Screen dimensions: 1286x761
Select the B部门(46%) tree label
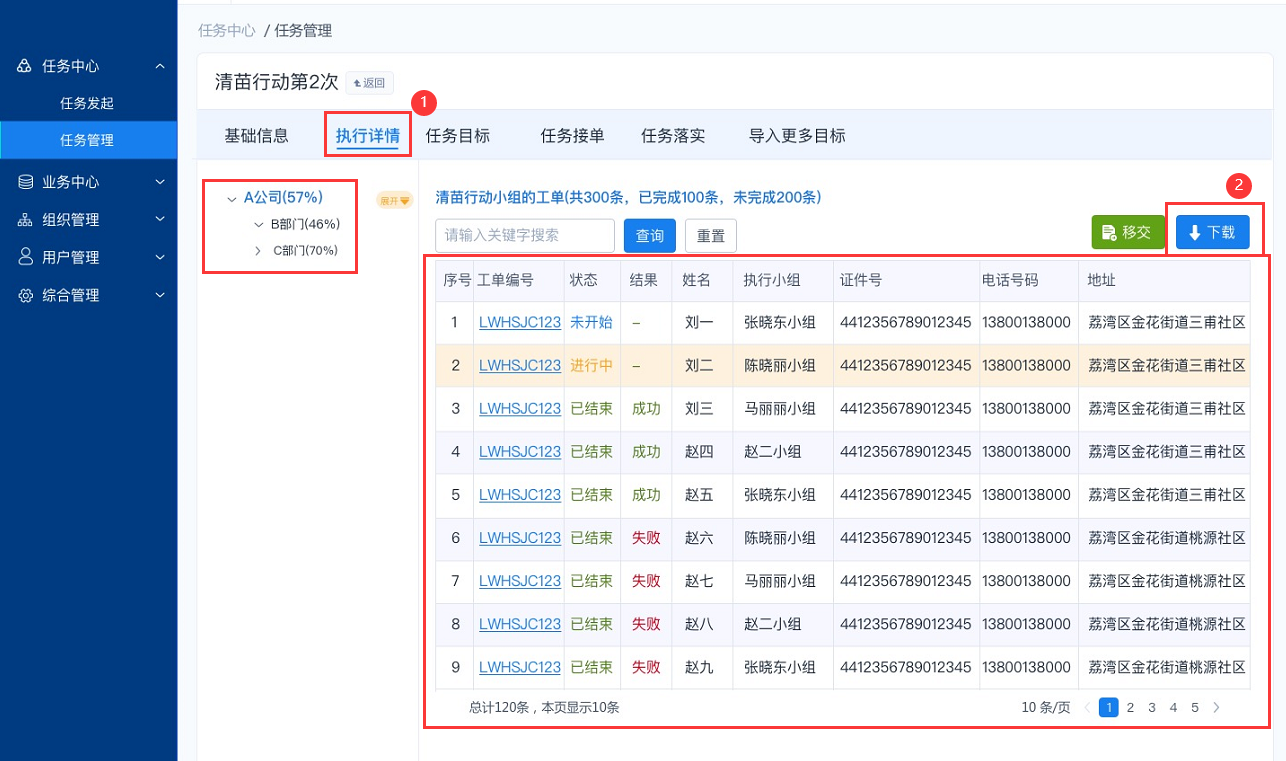pyautogui.click(x=305, y=225)
